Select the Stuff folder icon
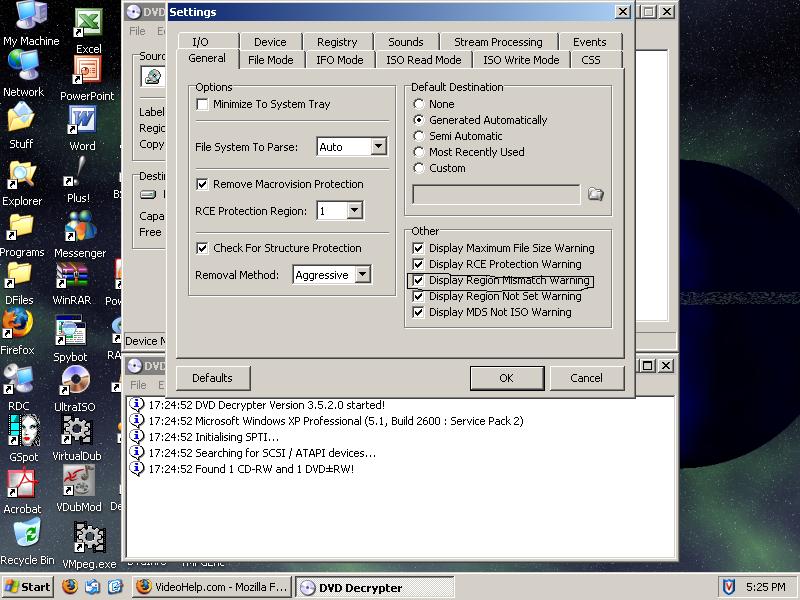Viewport: 800px width, 600px height. pos(21,126)
